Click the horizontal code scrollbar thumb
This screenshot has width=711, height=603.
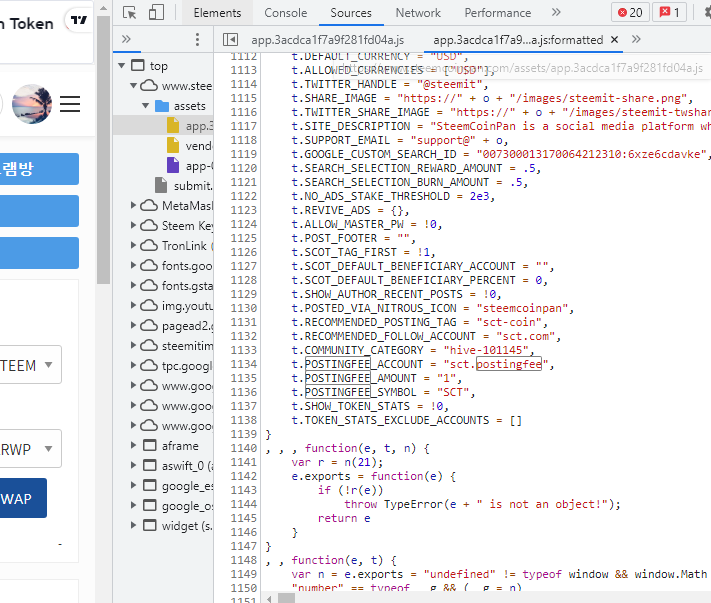click(x=286, y=598)
